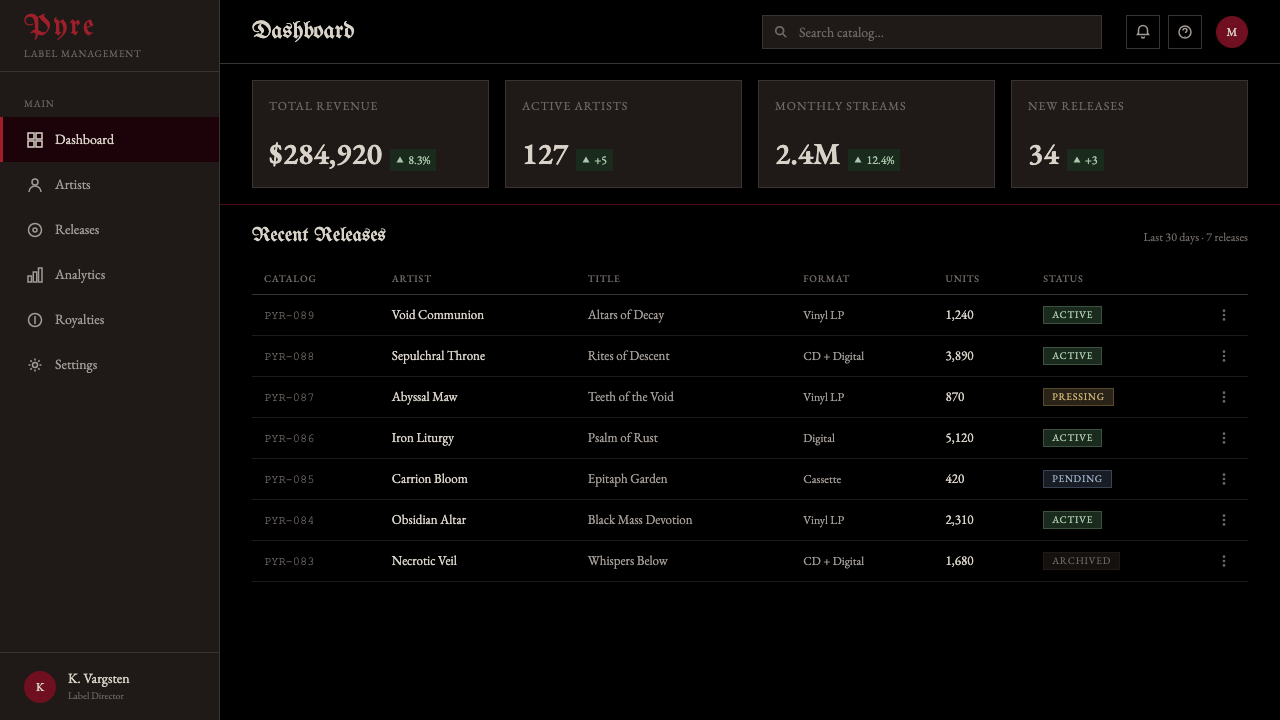Open the Settings section

pos(110,365)
